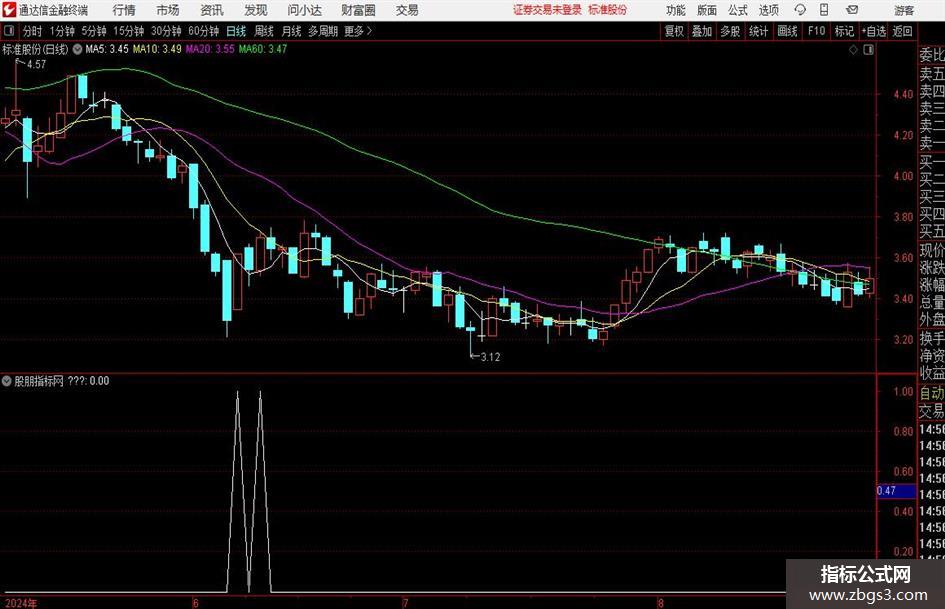The height and width of the screenshot is (609, 945).
Task: Click the 4.57 high price marker
Action: 36,65
